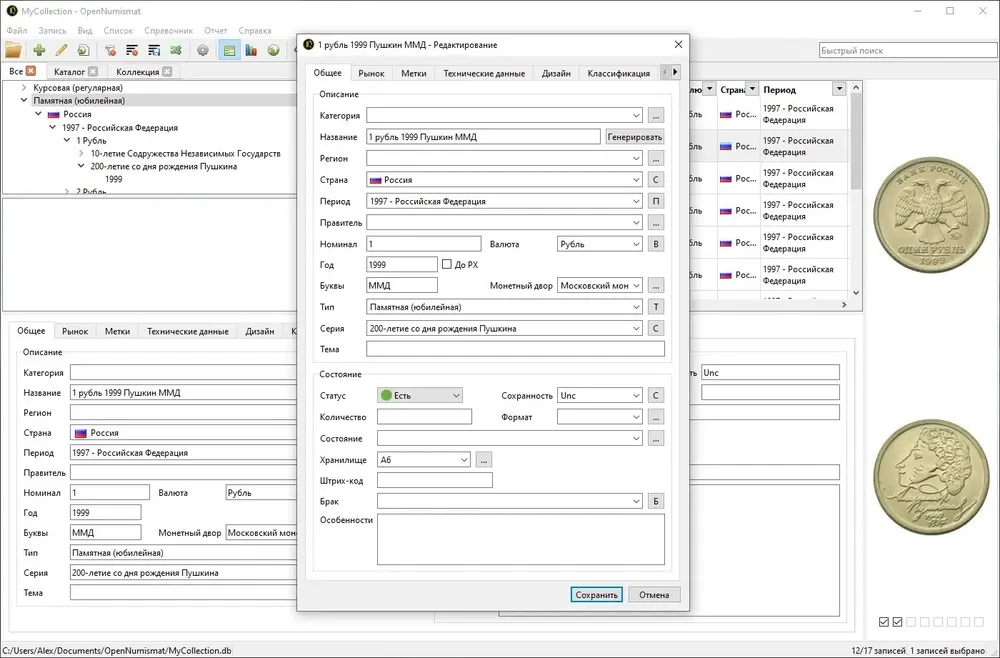Toggle first checked box under coin images
This screenshot has height=658, width=1000.
point(884,622)
